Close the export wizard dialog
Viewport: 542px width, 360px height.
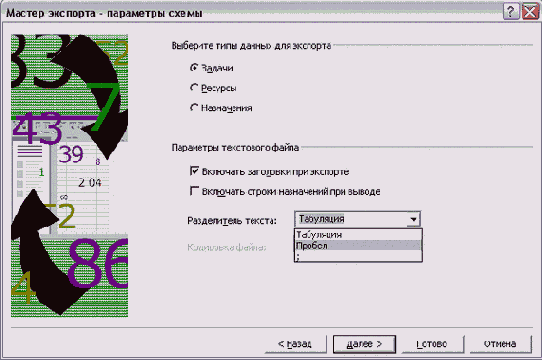coord(531,11)
